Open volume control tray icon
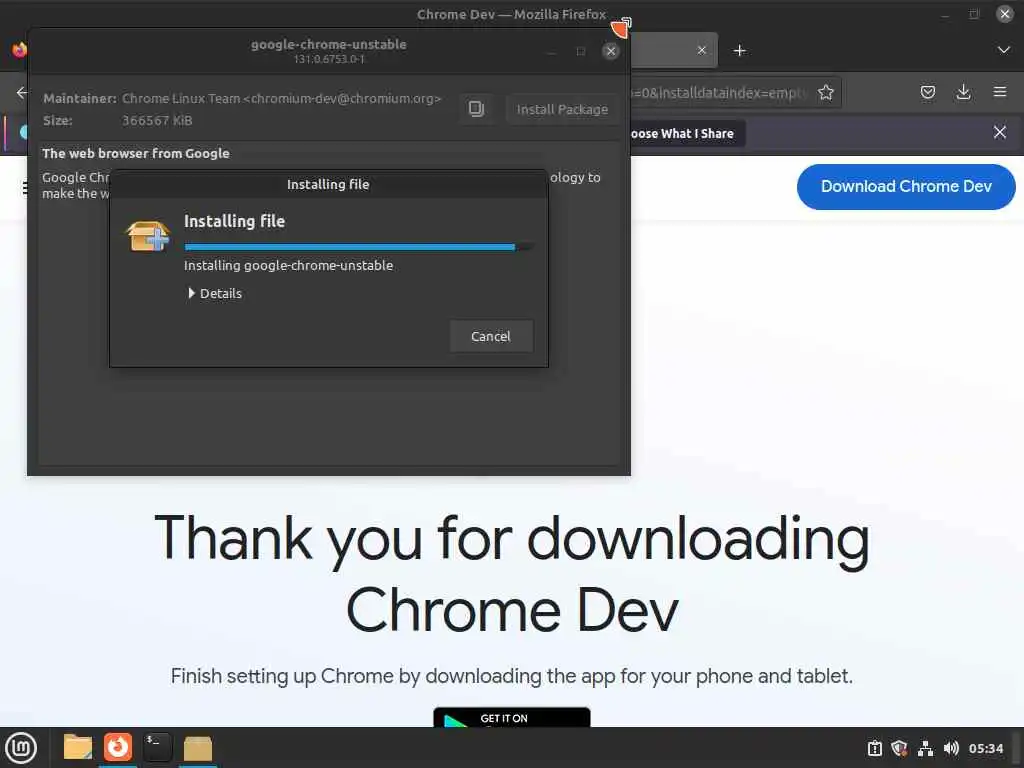 point(951,748)
